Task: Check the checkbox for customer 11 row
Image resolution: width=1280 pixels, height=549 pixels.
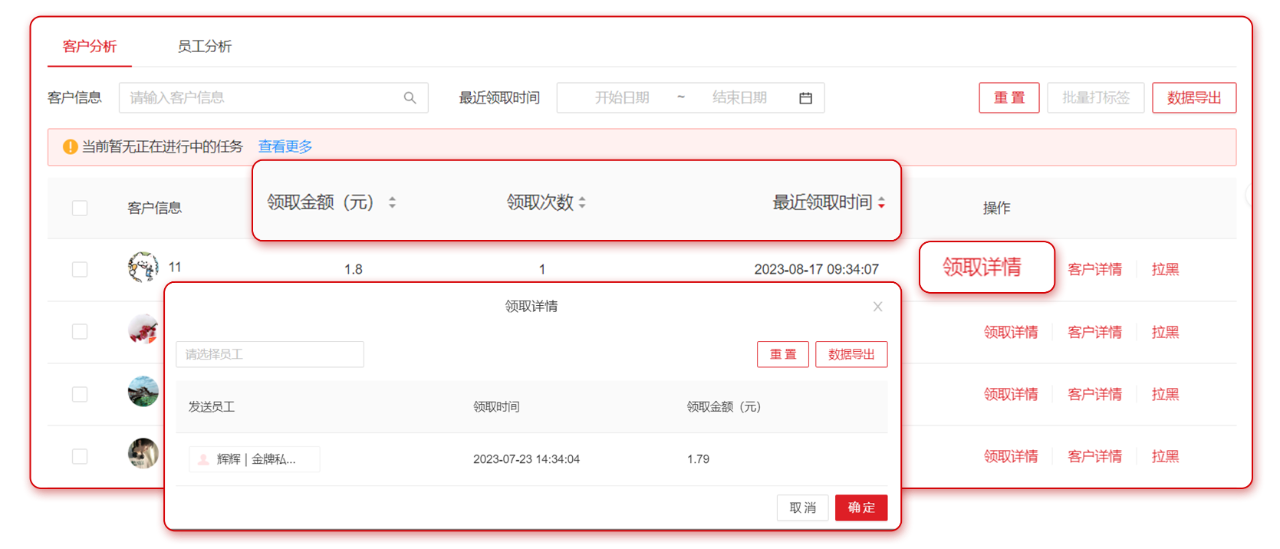Action: tap(80, 269)
